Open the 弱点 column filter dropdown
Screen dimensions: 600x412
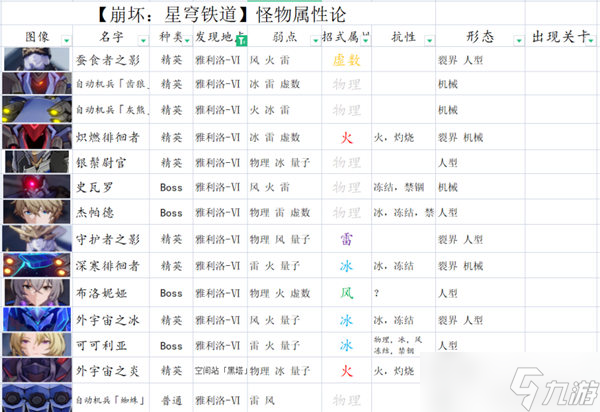pyautogui.click(x=316, y=40)
